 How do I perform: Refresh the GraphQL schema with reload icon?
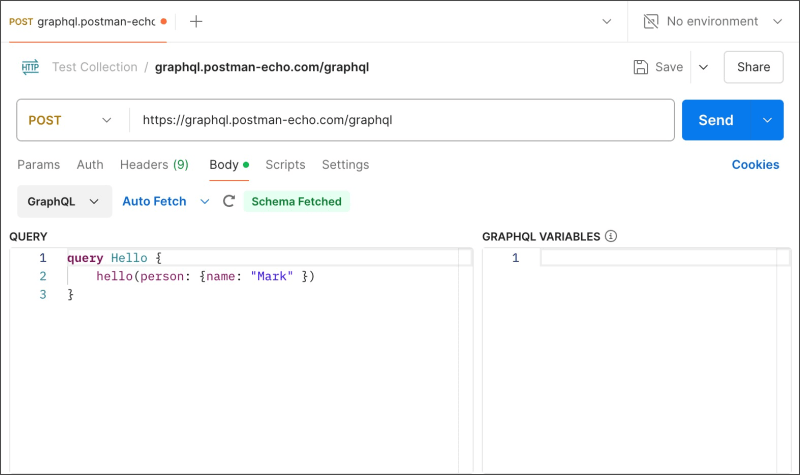pos(229,201)
